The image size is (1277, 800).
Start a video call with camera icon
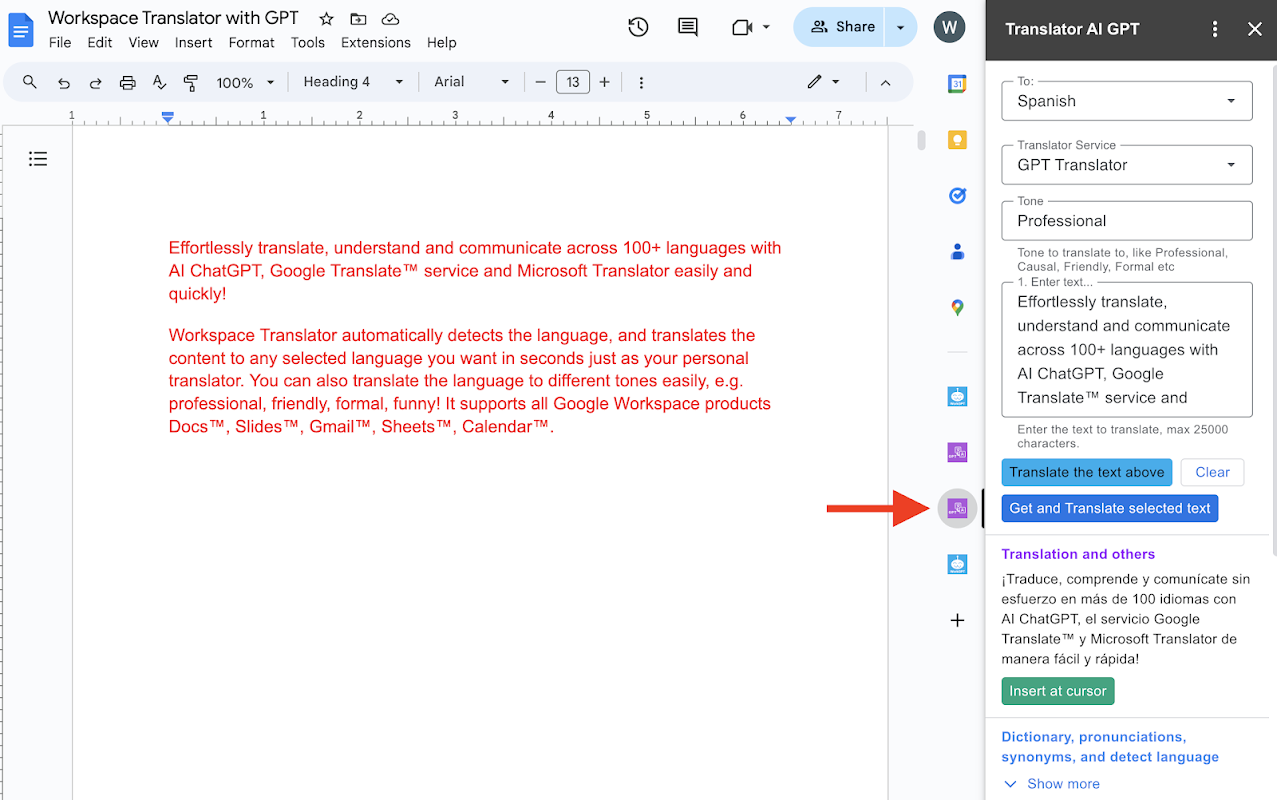pyautogui.click(x=742, y=27)
